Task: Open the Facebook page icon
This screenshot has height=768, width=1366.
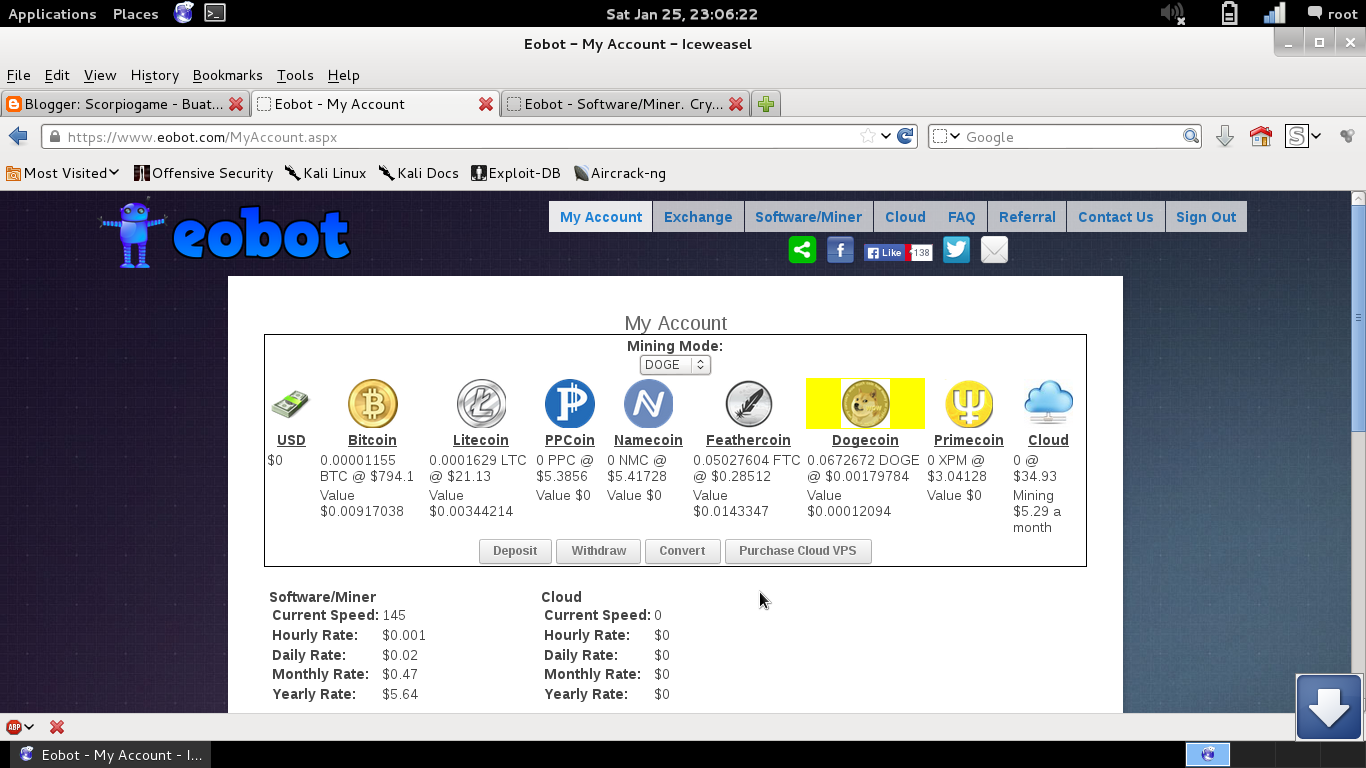Action: point(840,250)
